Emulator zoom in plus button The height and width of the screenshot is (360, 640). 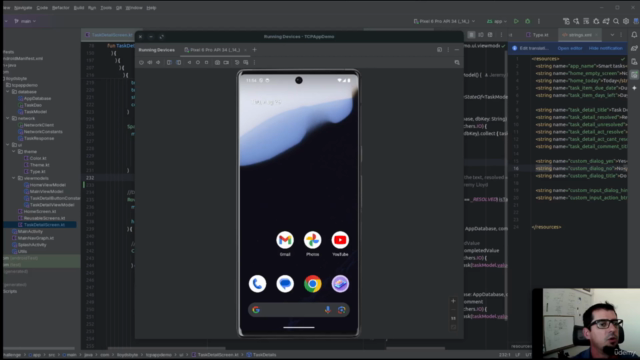tap(453, 301)
